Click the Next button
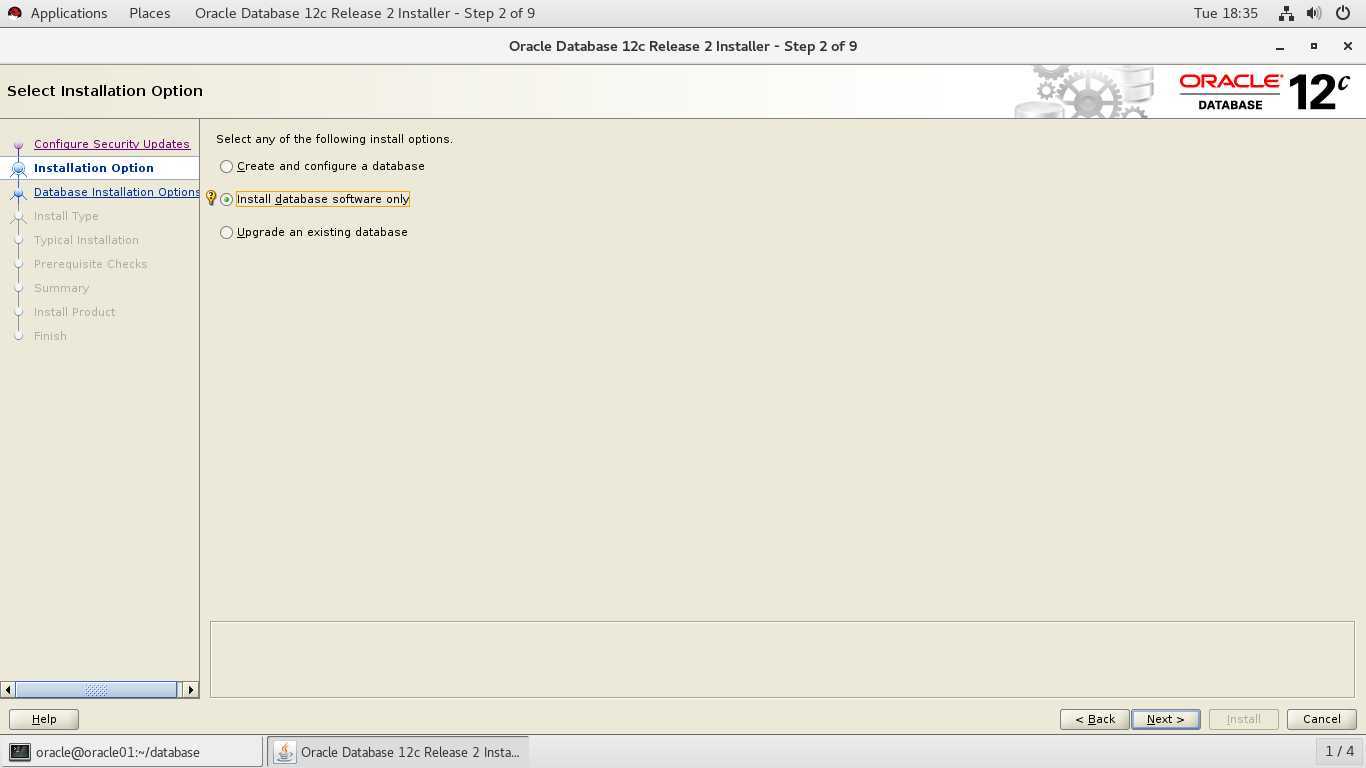 tap(1165, 719)
